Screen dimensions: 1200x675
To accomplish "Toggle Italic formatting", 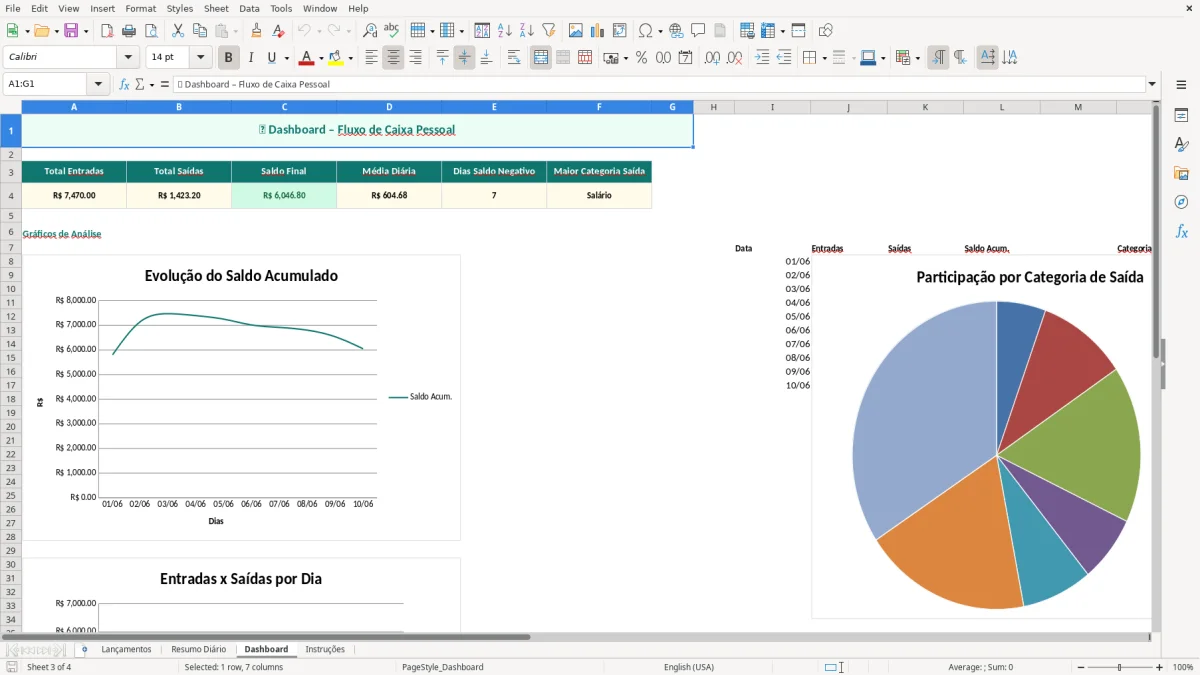I will tap(251, 58).
